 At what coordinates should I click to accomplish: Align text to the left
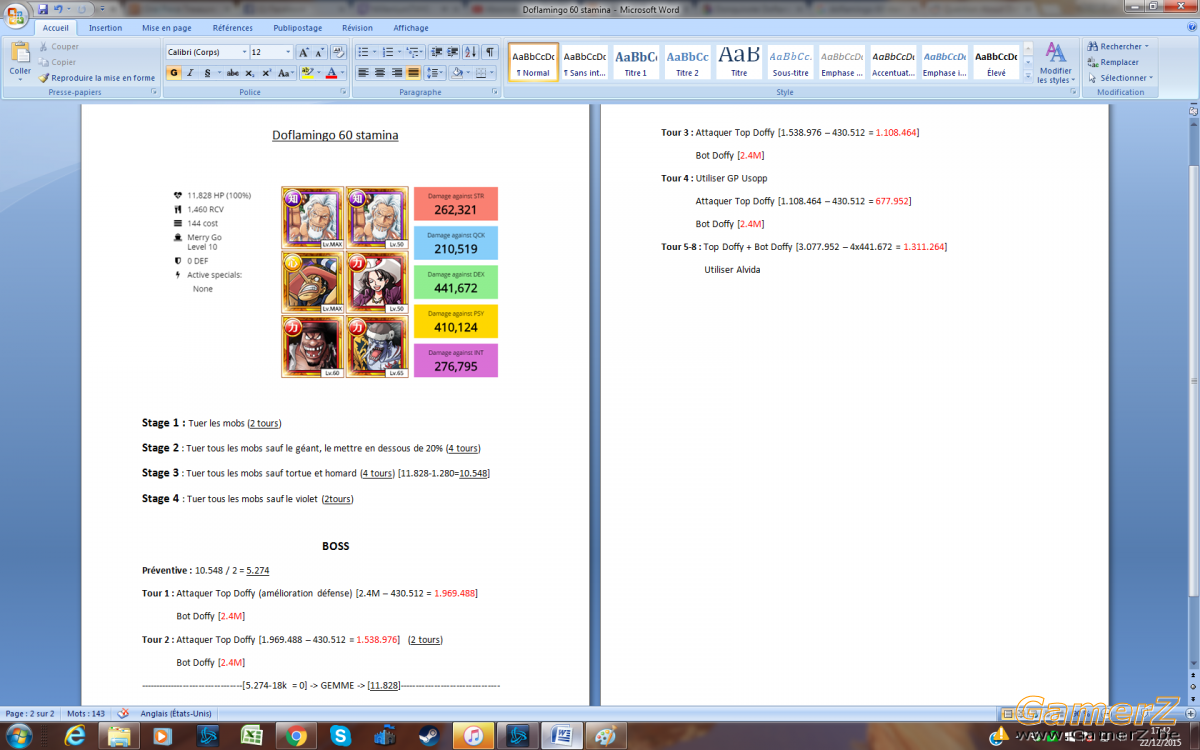point(364,73)
